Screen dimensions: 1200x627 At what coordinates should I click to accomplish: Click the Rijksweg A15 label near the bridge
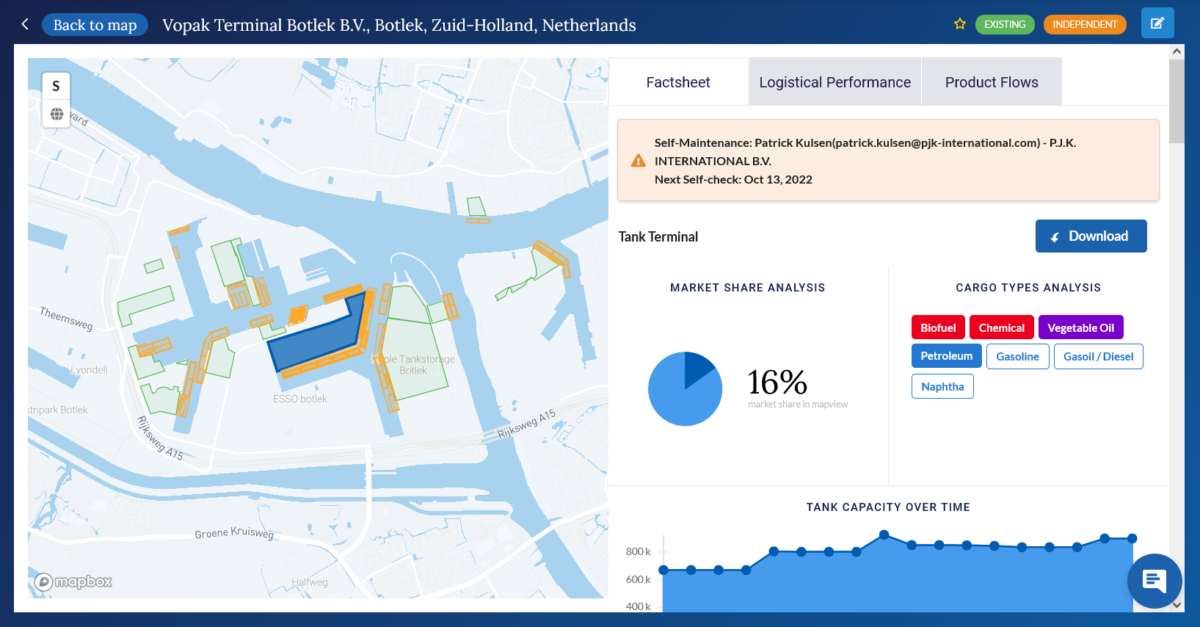coord(526,425)
